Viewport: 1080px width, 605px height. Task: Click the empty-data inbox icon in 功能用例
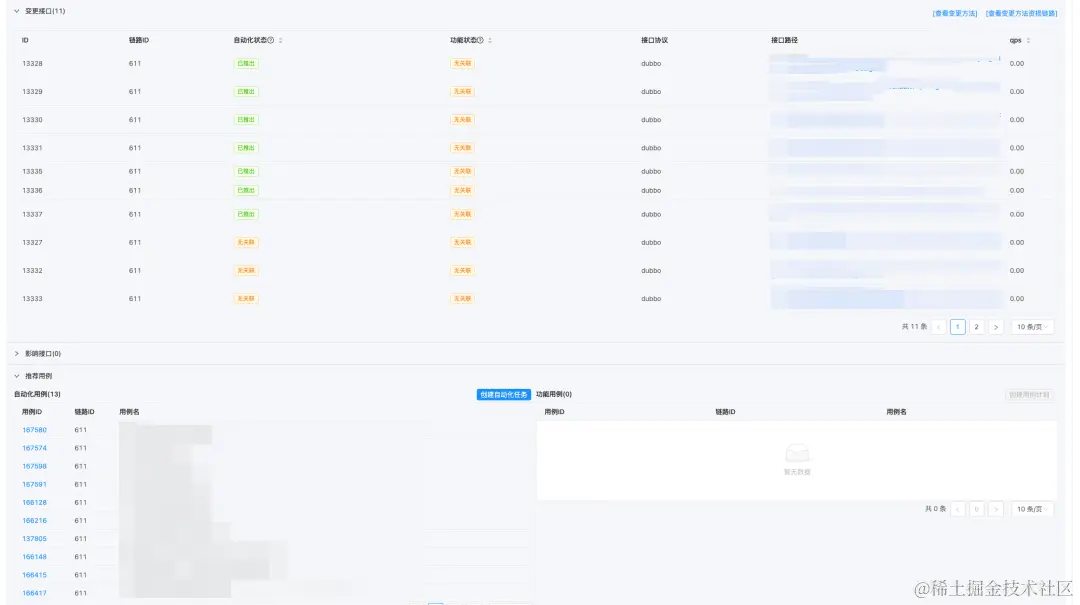[797, 453]
